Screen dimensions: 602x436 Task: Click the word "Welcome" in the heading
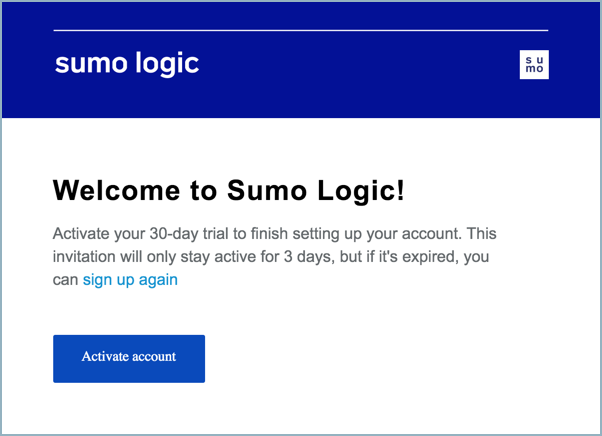[116, 190]
